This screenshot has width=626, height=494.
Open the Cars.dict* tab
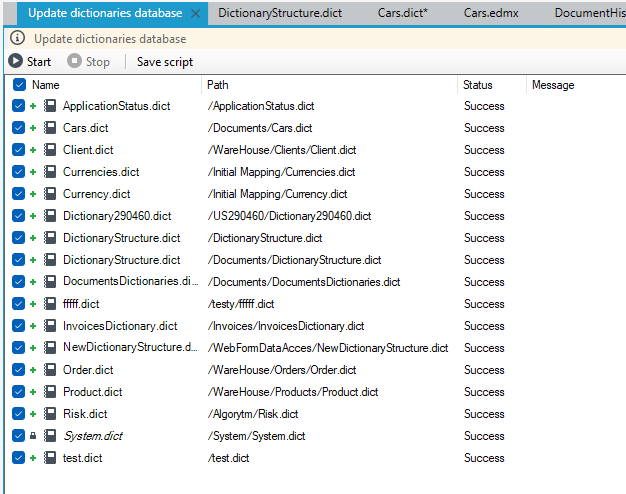[402, 13]
